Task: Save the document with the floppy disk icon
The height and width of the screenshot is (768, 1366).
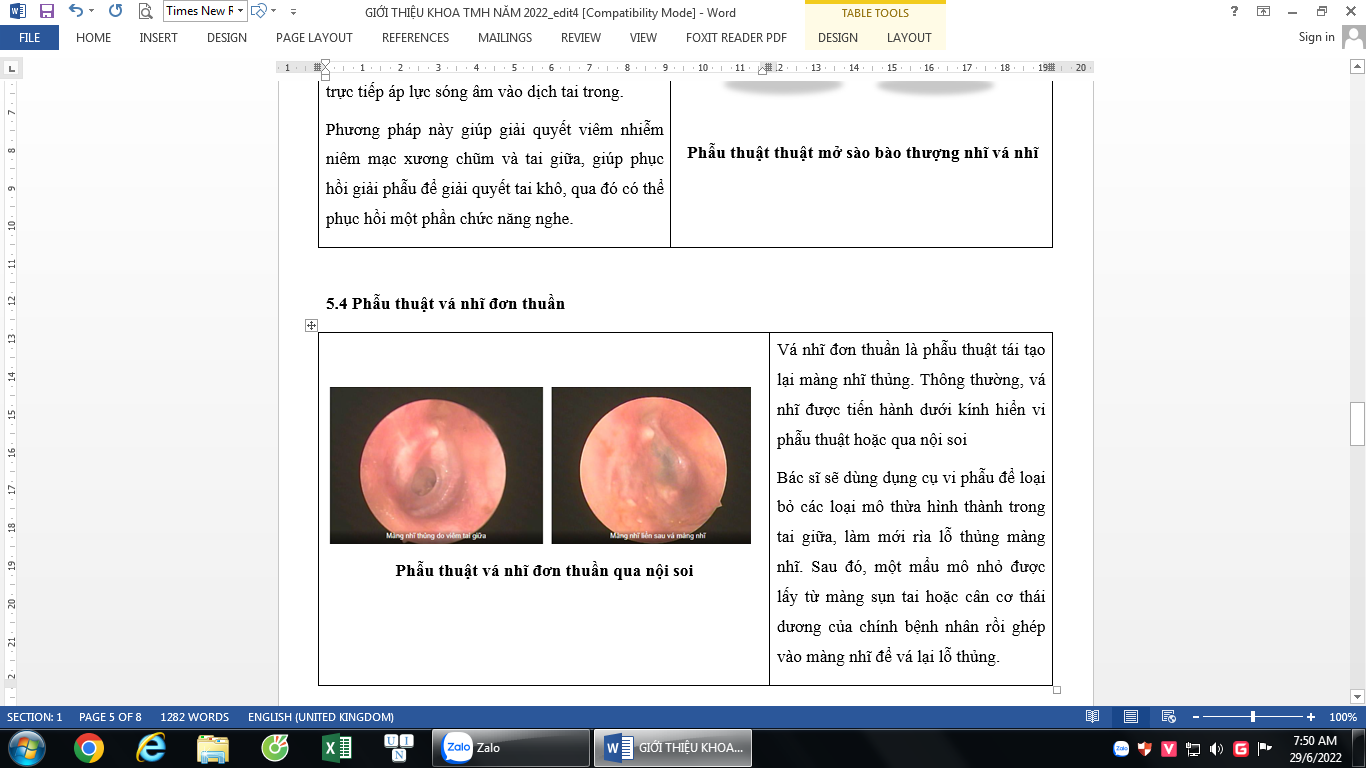Action: tap(46, 12)
